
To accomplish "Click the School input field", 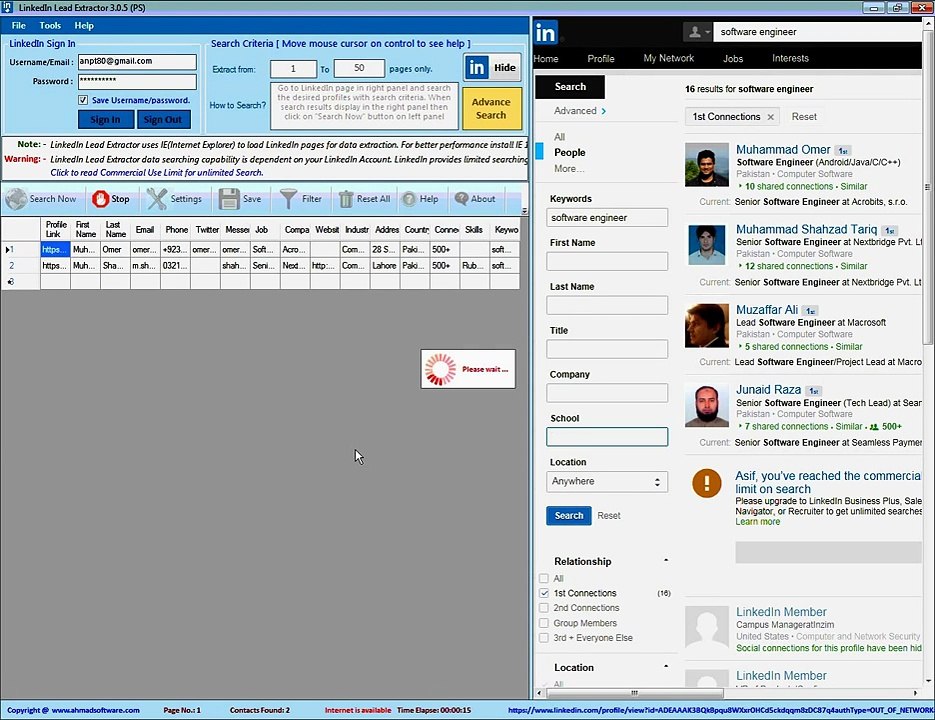I will pos(607,437).
